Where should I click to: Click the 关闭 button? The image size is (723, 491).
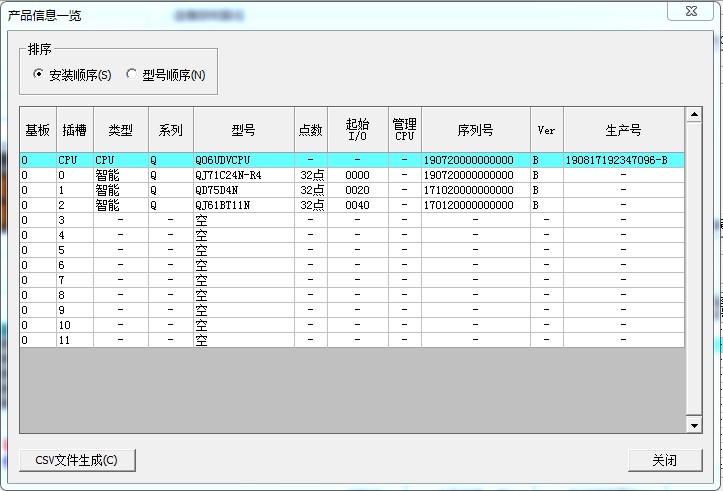pos(664,460)
